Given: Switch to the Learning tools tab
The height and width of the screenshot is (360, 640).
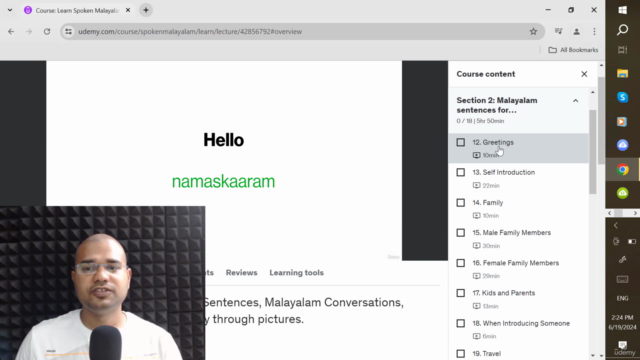Looking at the screenshot, I should (x=296, y=273).
